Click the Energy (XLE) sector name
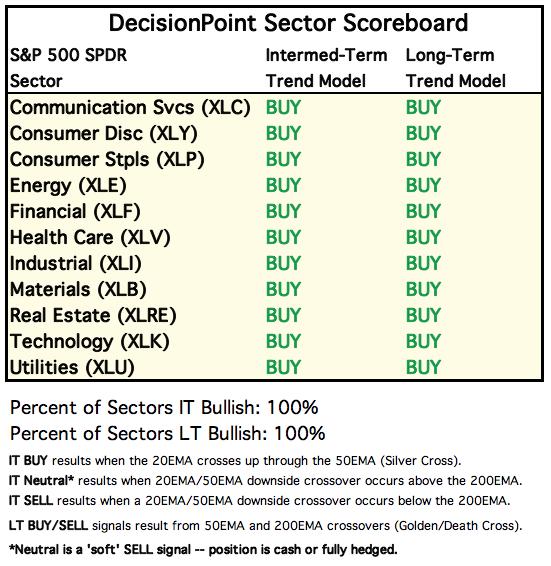 pos(68,186)
